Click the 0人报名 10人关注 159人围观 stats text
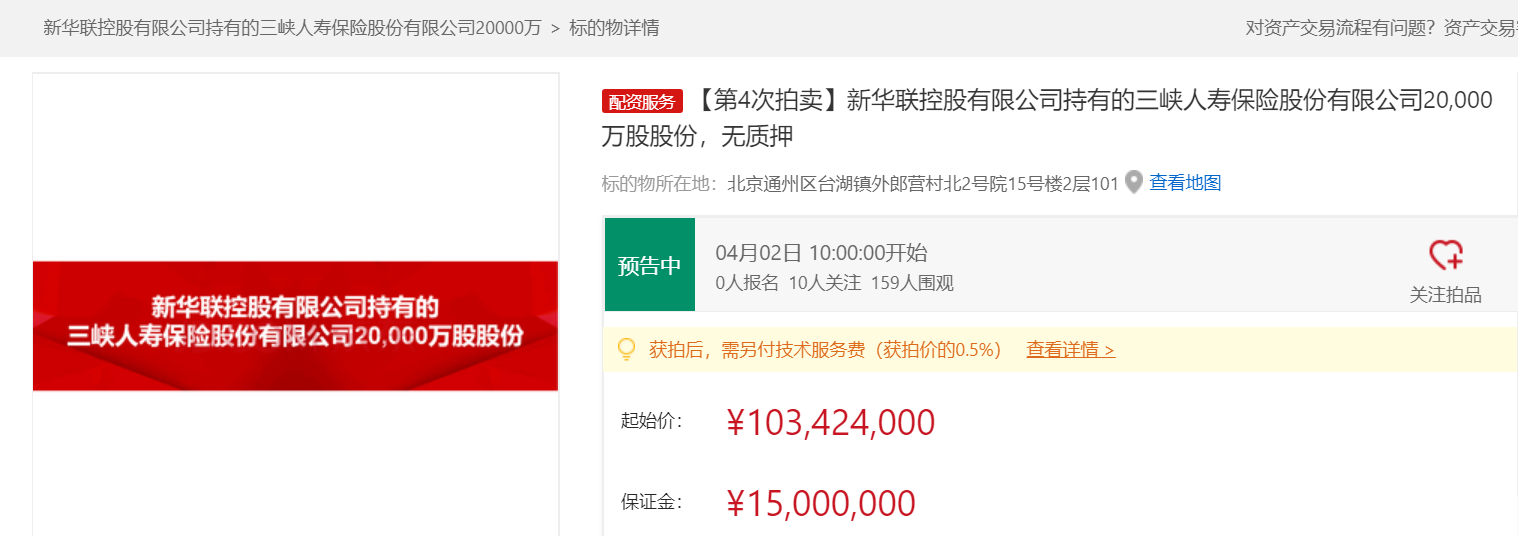 (x=834, y=283)
